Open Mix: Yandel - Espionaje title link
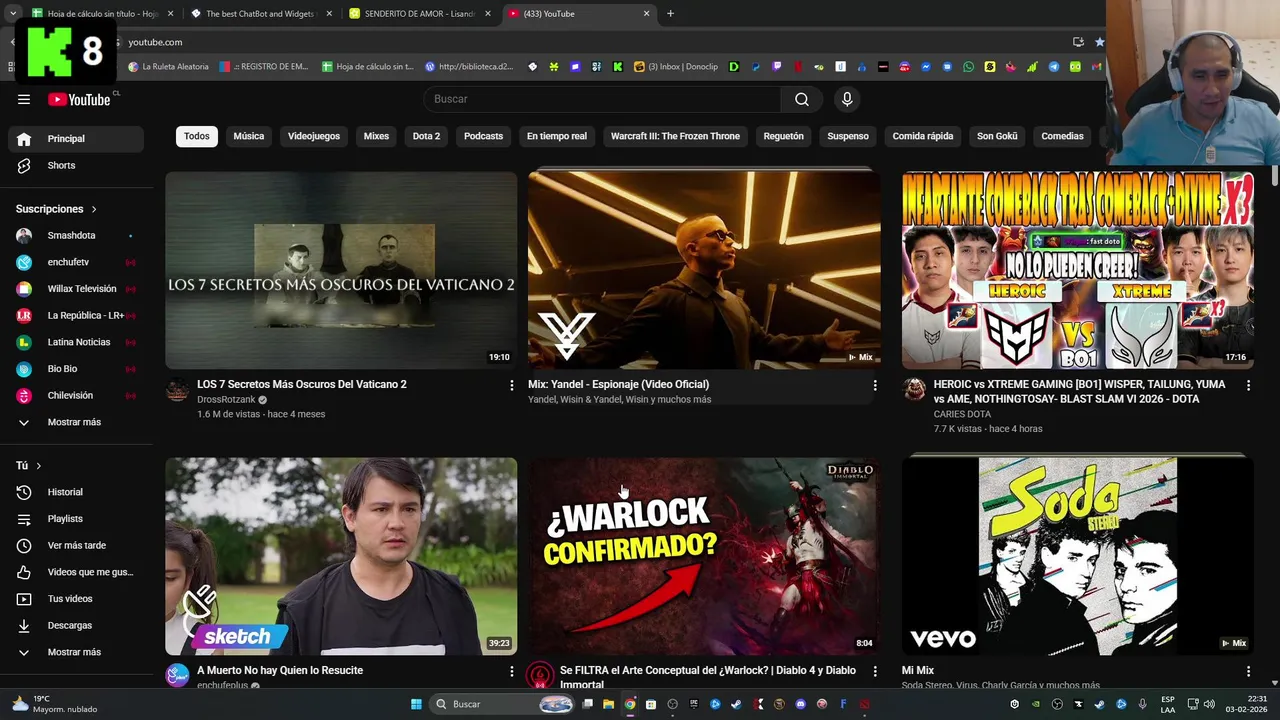 click(x=618, y=385)
